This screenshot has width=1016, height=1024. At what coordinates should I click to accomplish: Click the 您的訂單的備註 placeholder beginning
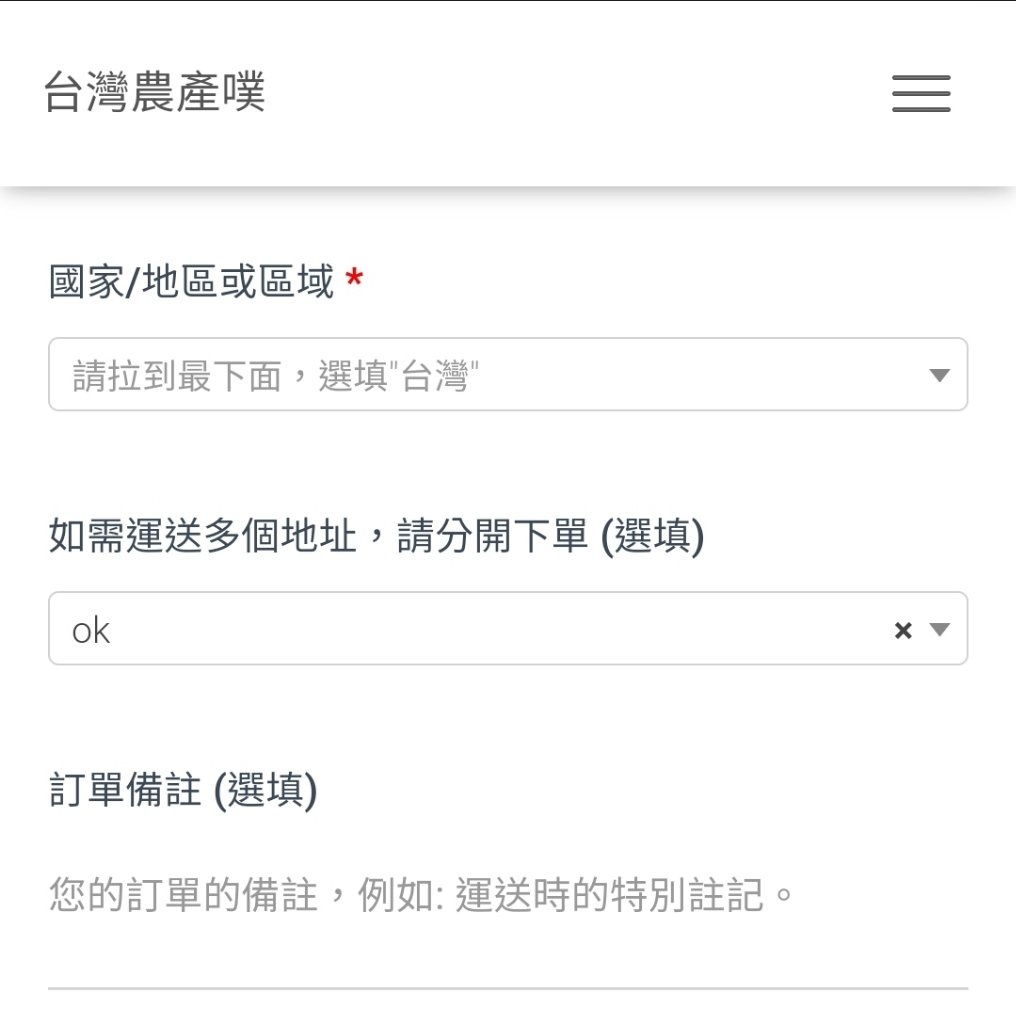pos(183,895)
